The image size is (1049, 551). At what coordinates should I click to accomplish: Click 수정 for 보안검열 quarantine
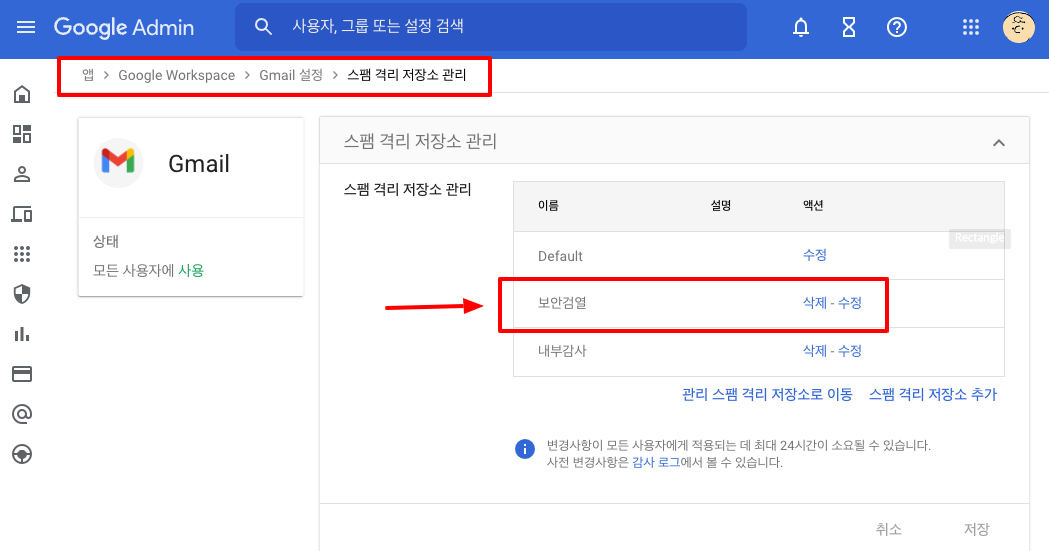(x=850, y=303)
